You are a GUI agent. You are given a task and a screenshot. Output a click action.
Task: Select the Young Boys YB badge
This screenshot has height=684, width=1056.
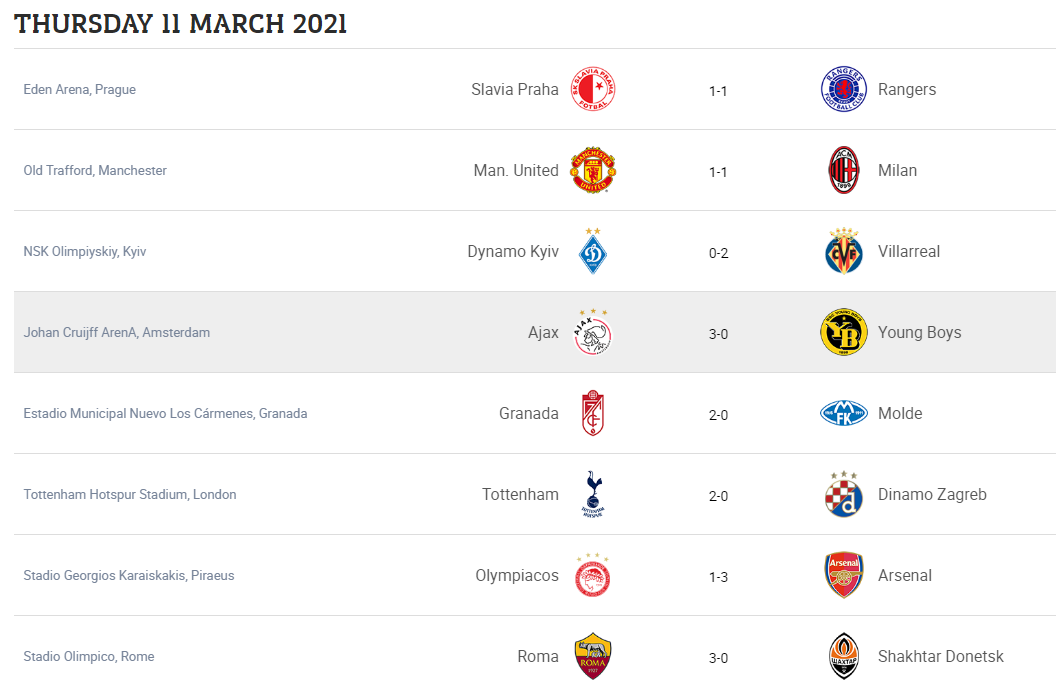(844, 333)
